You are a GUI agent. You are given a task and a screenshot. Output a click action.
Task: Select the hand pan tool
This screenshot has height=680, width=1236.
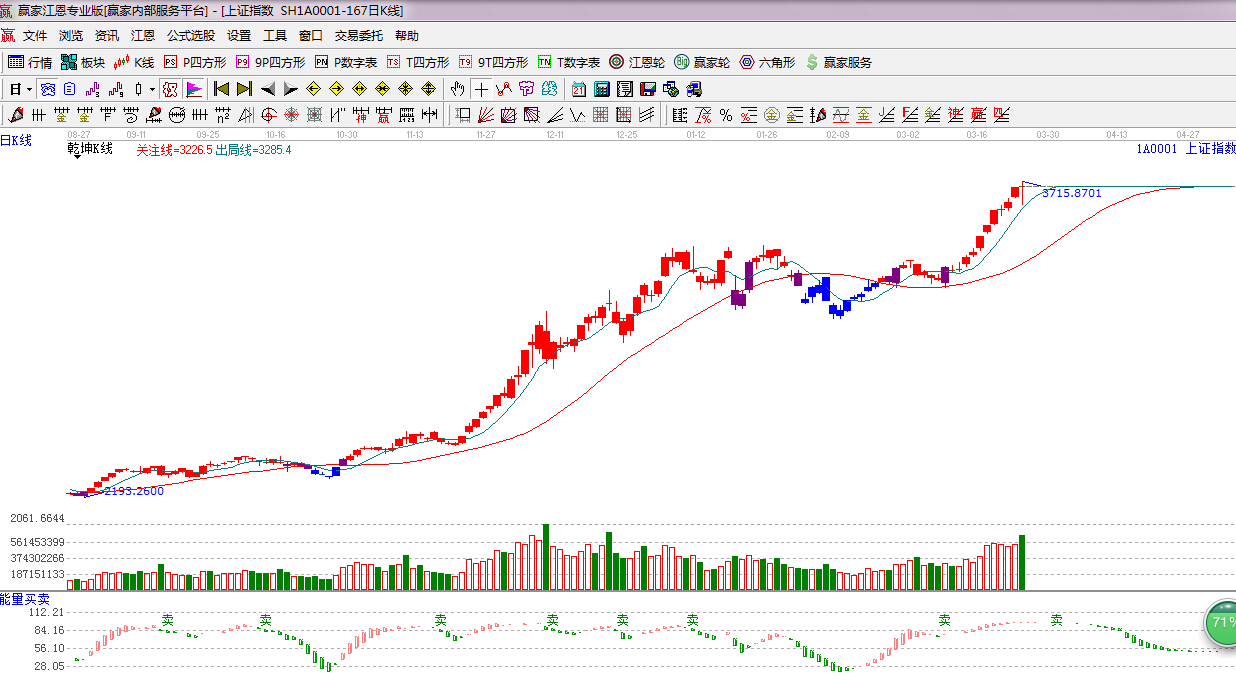[x=457, y=89]
